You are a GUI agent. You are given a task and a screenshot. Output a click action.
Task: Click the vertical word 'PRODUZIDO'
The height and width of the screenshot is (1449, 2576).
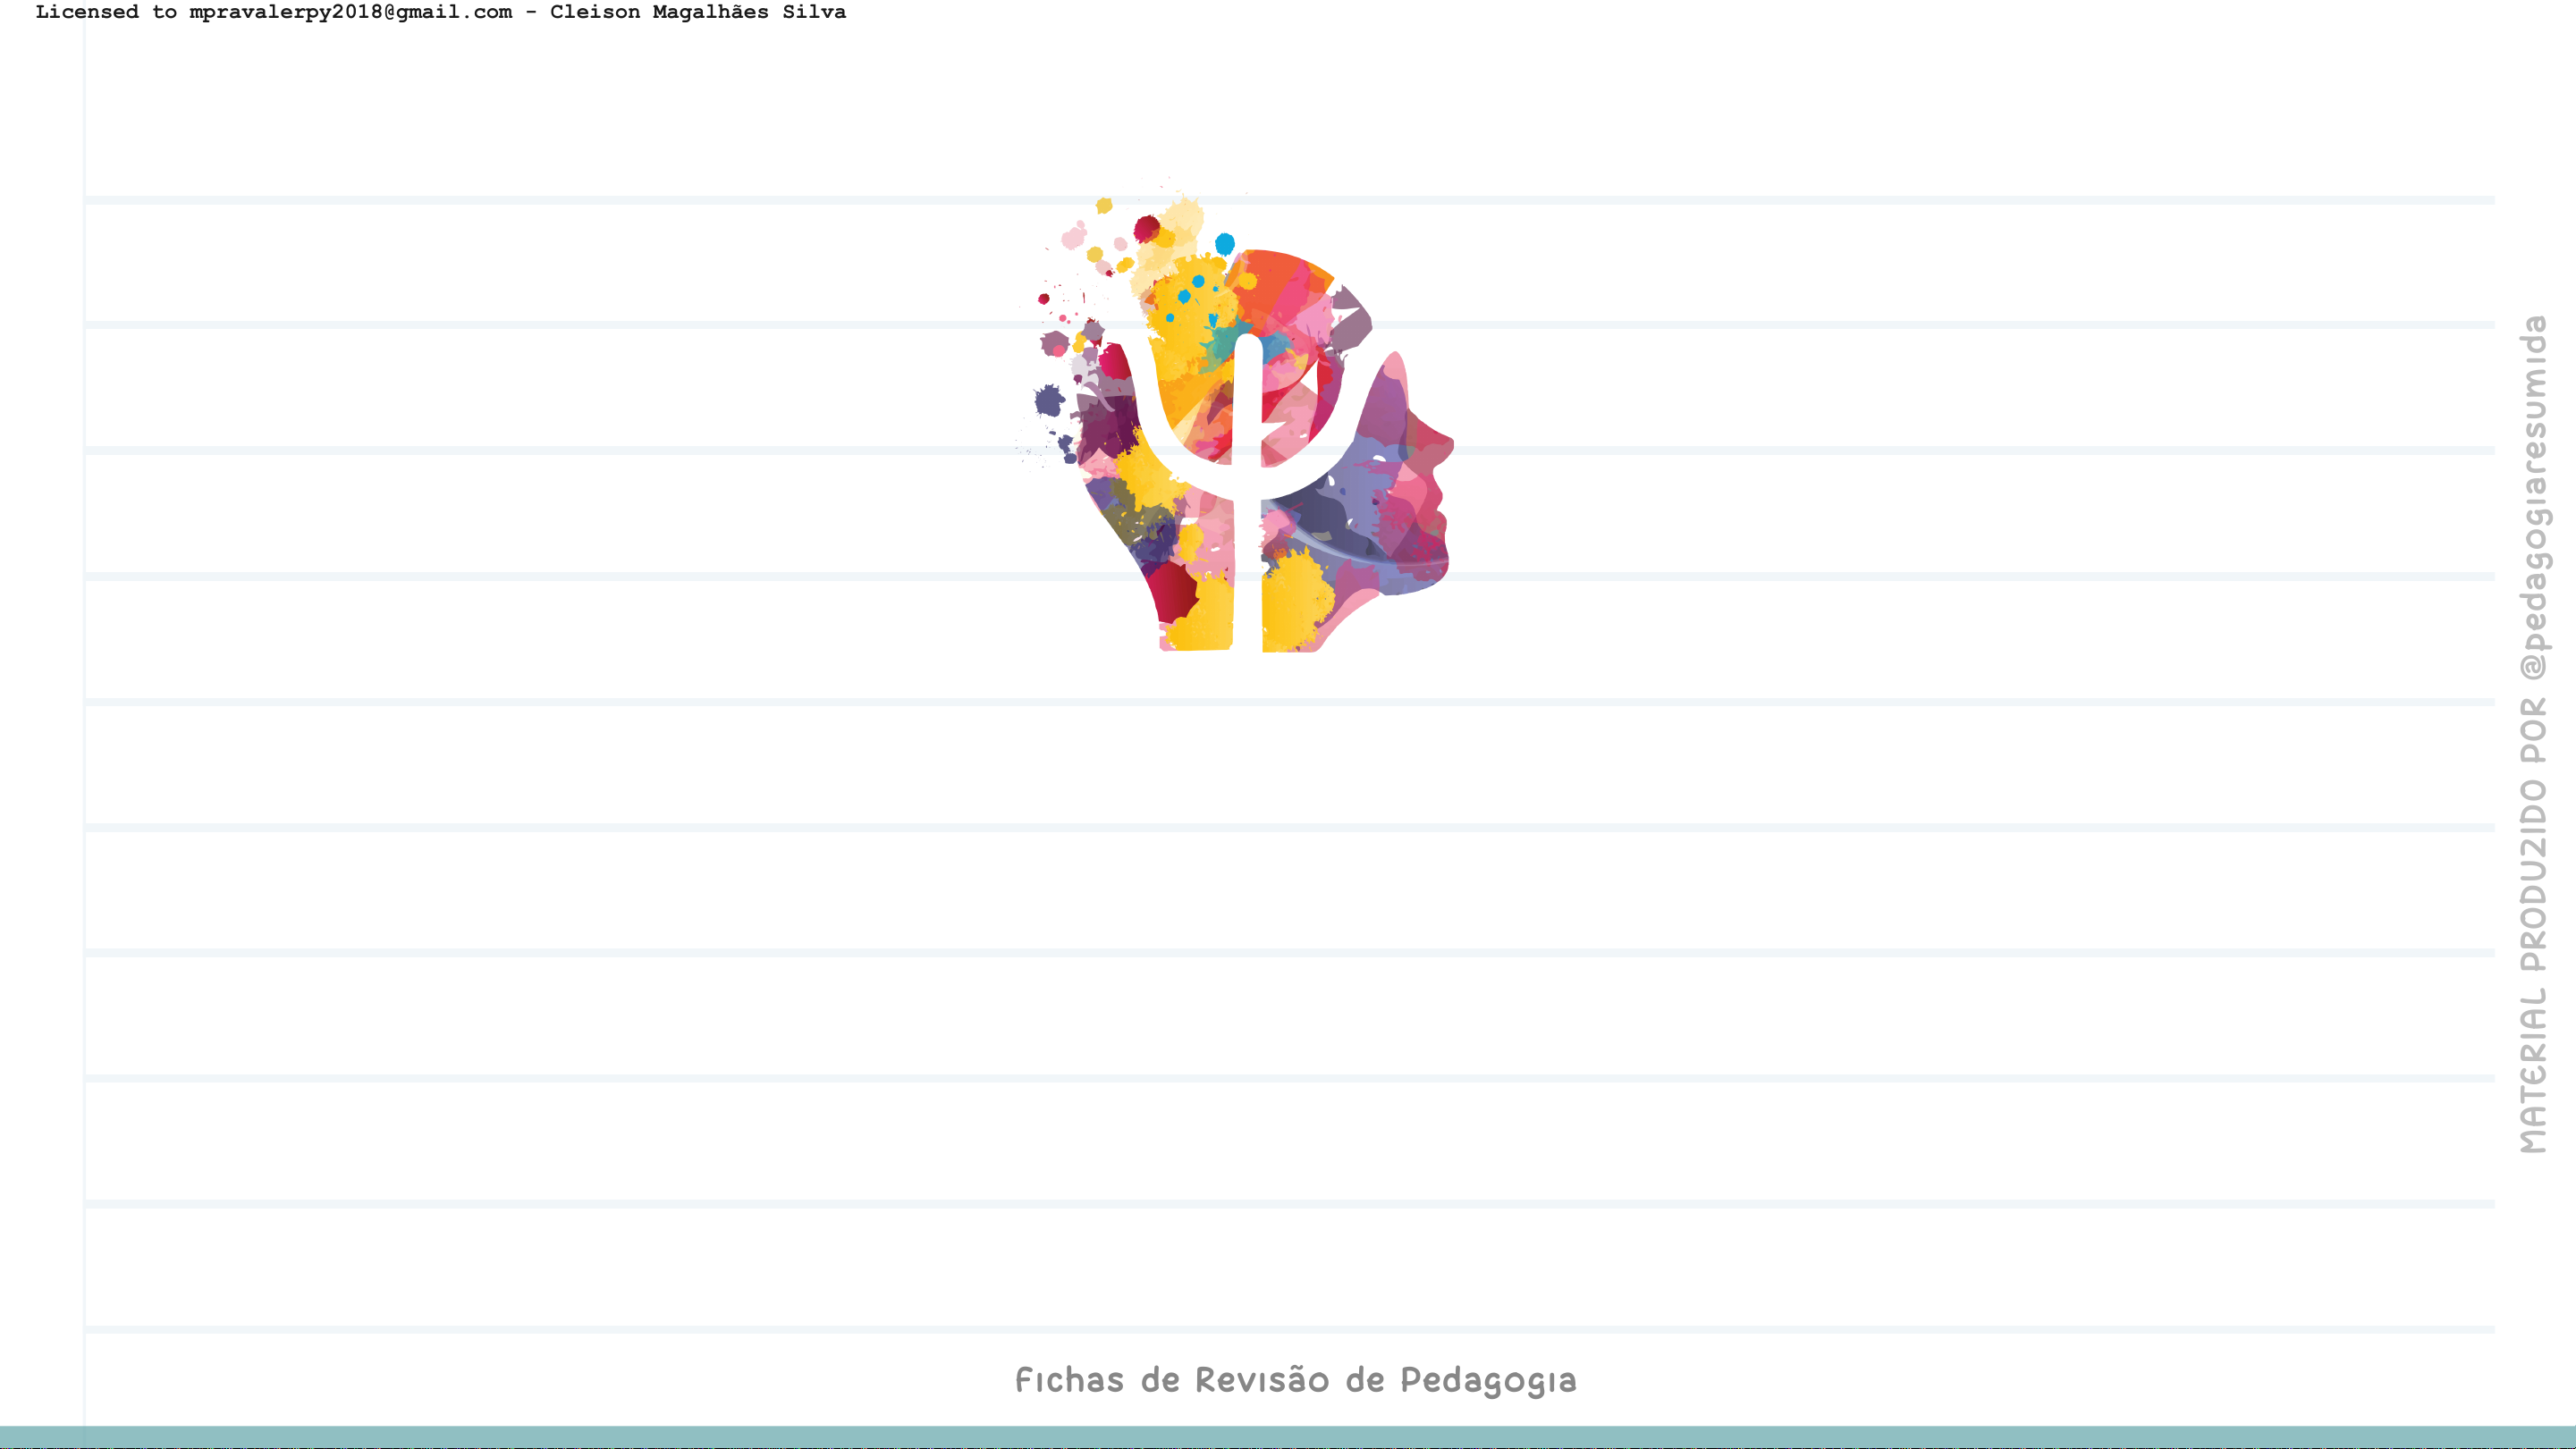point(2533,875)
